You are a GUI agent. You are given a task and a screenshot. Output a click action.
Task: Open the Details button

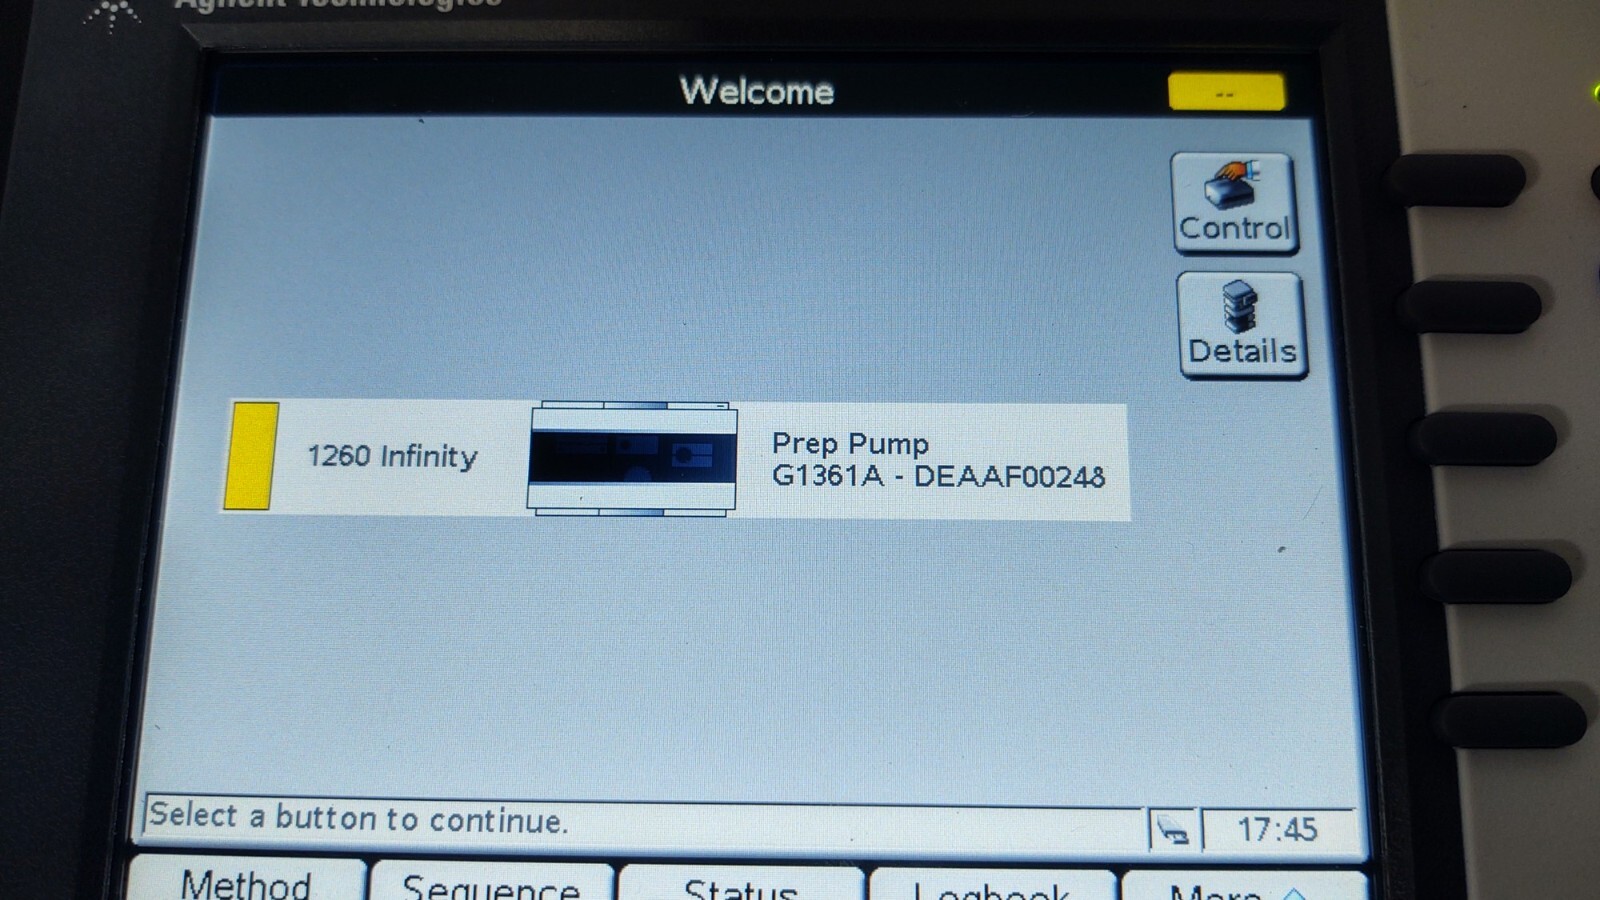coord(1242,326)
